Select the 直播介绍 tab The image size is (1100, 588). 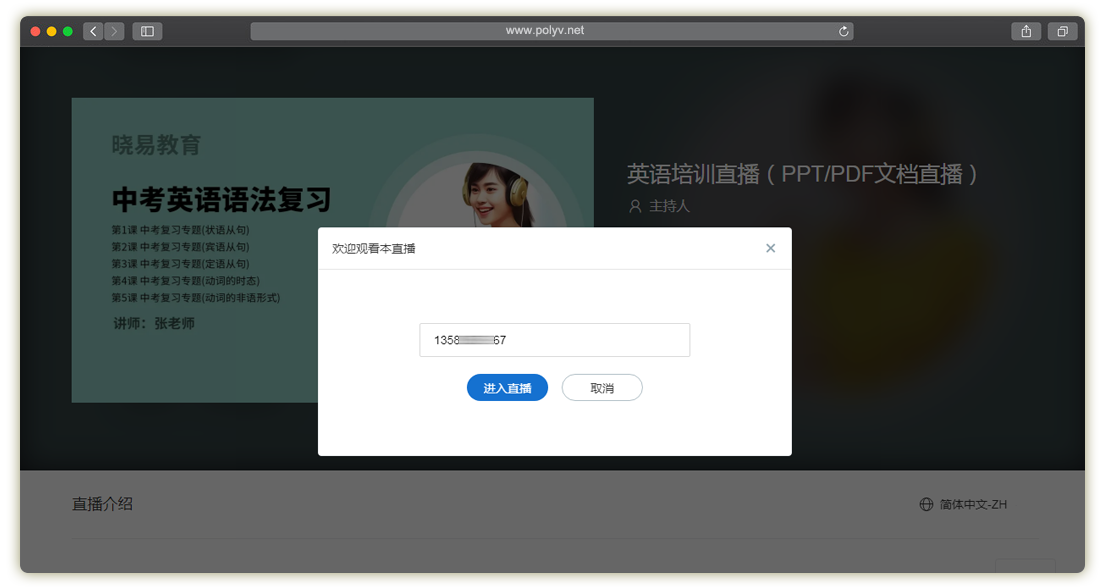point(102,504)
